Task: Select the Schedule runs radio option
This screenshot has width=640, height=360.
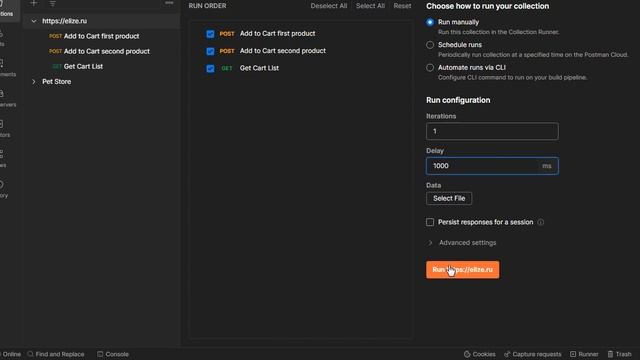Action: coord(430,45)
